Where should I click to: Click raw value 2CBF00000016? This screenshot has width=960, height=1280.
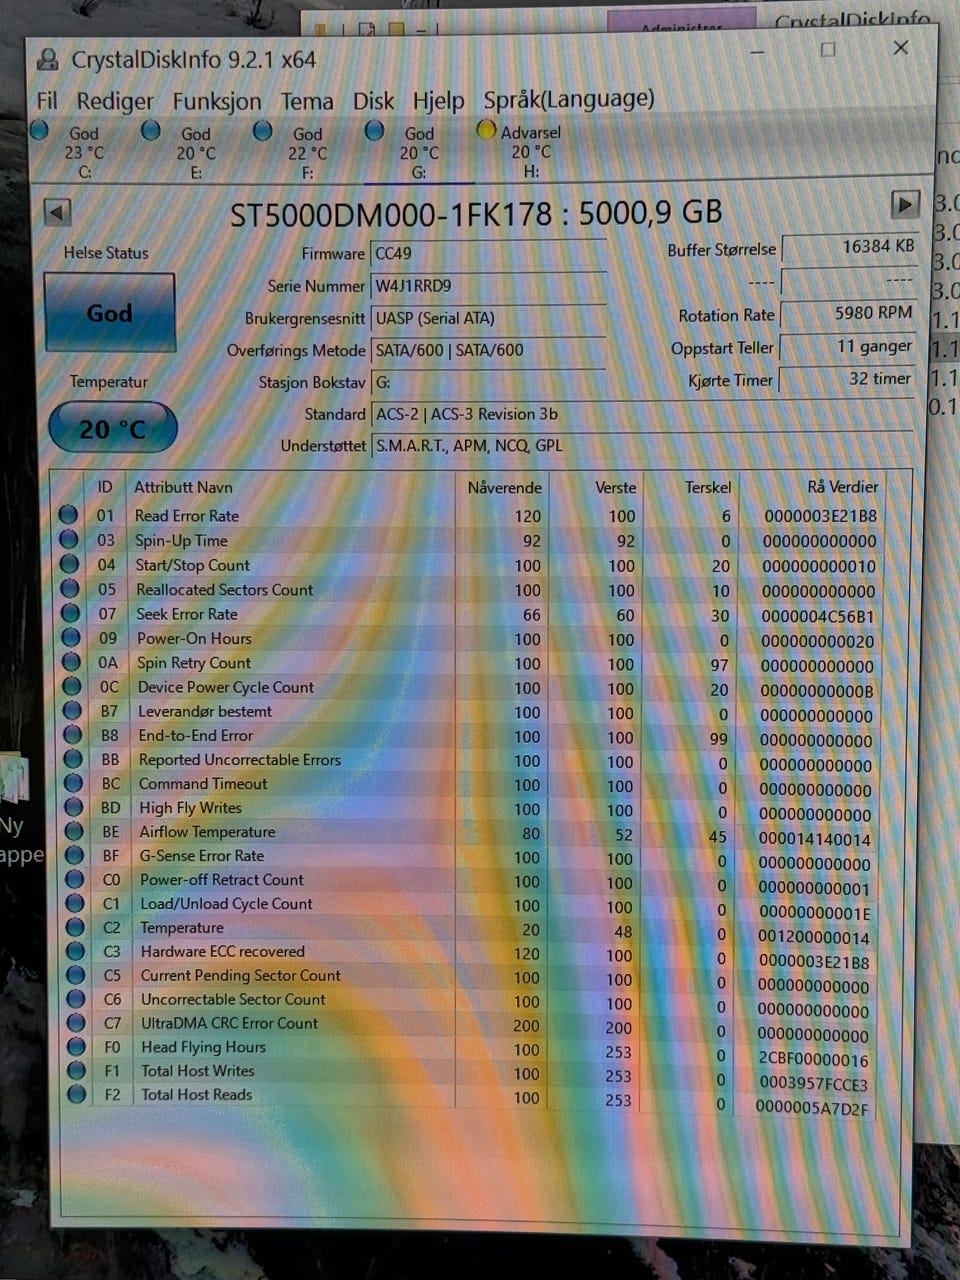coord(813,1060)
